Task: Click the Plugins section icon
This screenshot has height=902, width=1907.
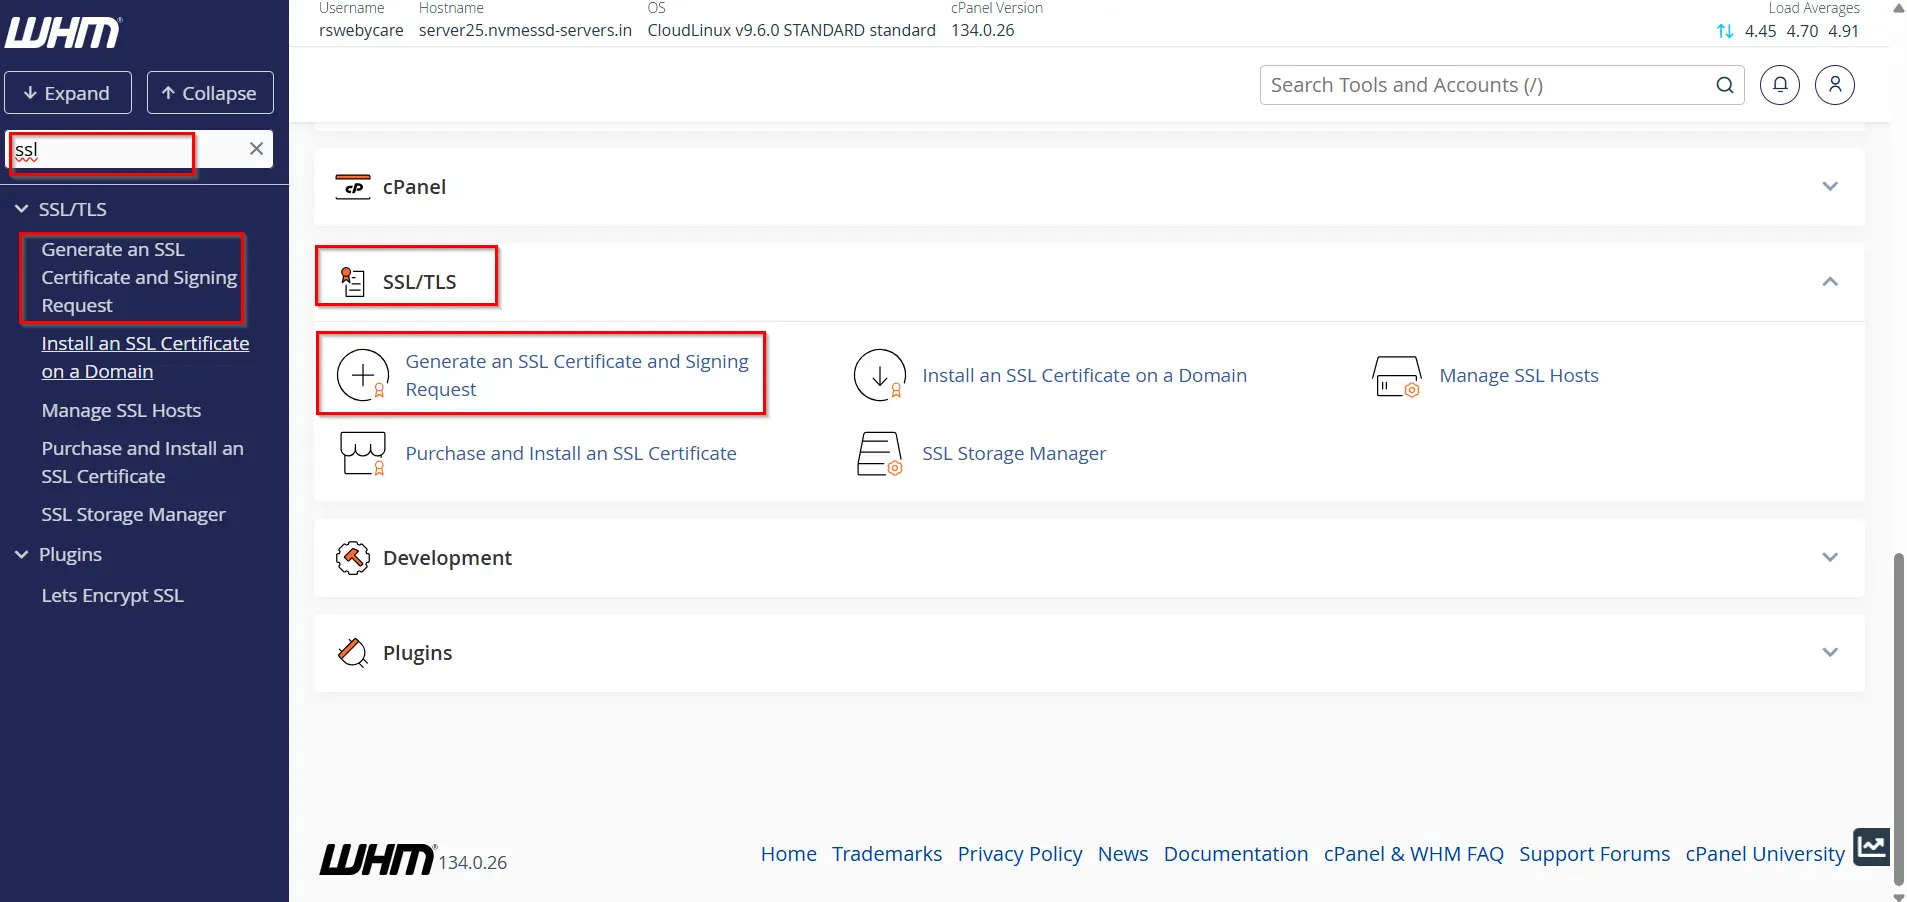Action: [x=353, y=653]
